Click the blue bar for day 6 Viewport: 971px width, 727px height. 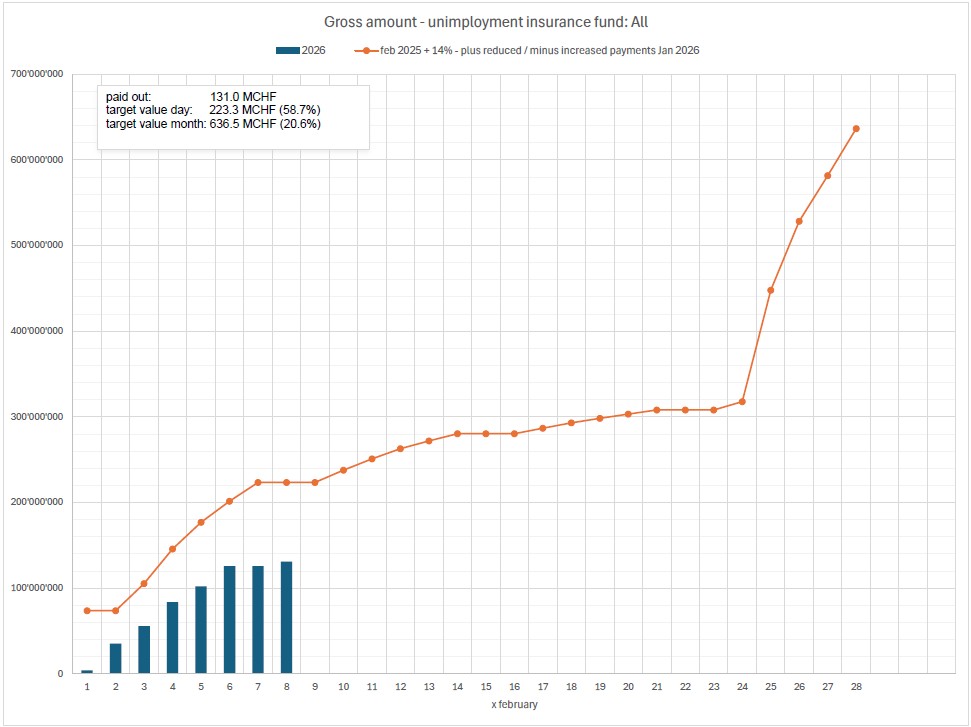click(x=230, y=620)
